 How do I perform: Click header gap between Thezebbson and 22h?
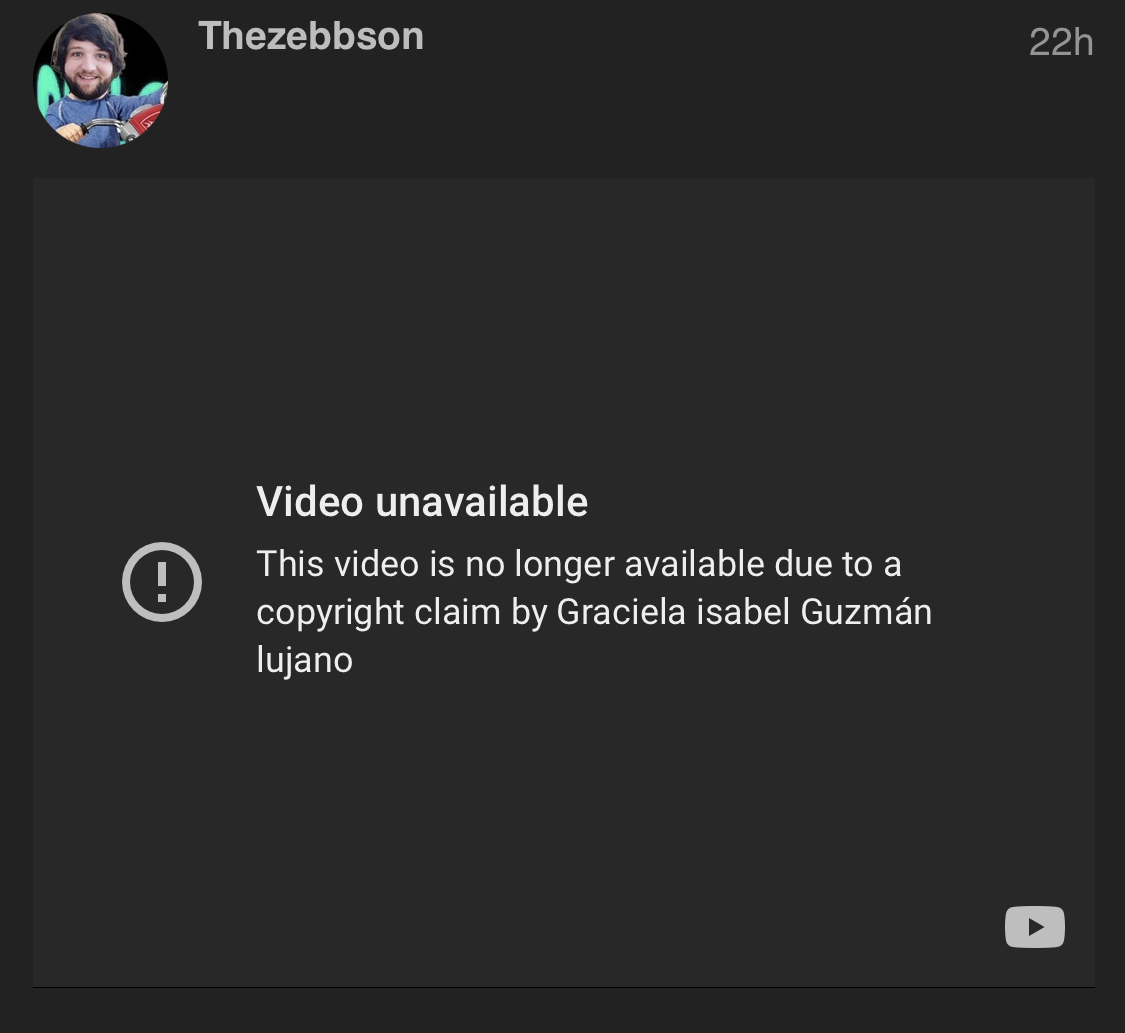[x=725, y=39]
